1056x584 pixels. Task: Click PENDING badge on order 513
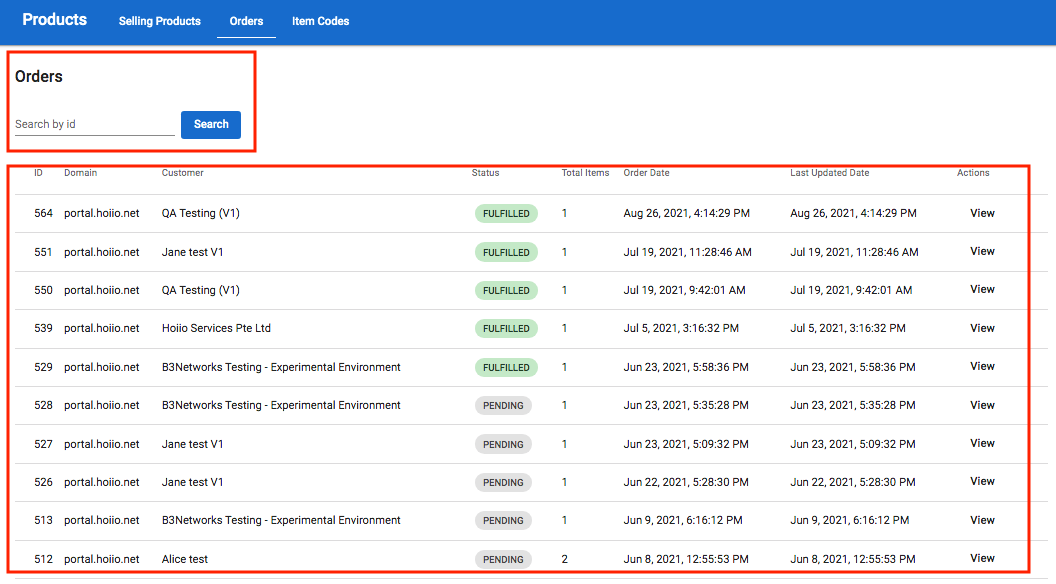503,521
